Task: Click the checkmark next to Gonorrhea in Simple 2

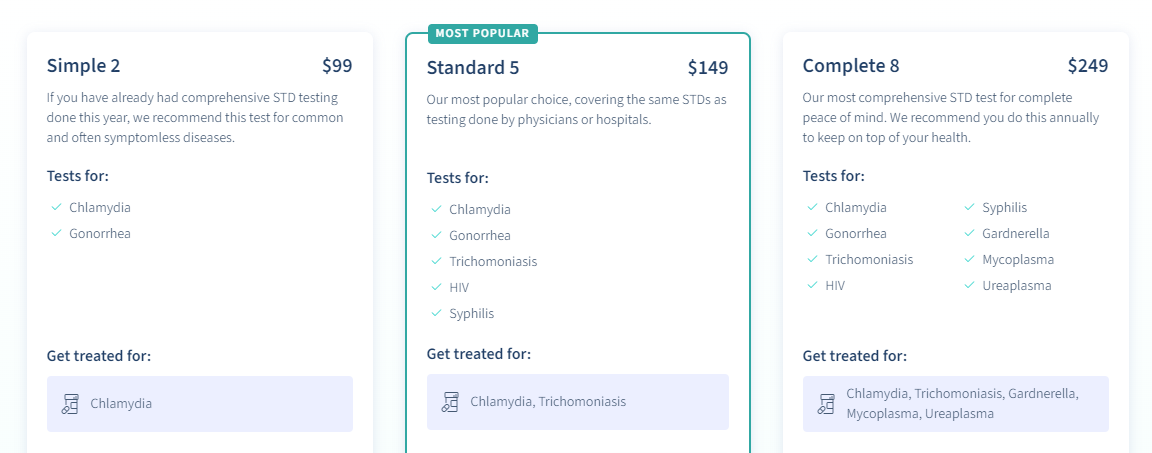Action: pos(57,233)
